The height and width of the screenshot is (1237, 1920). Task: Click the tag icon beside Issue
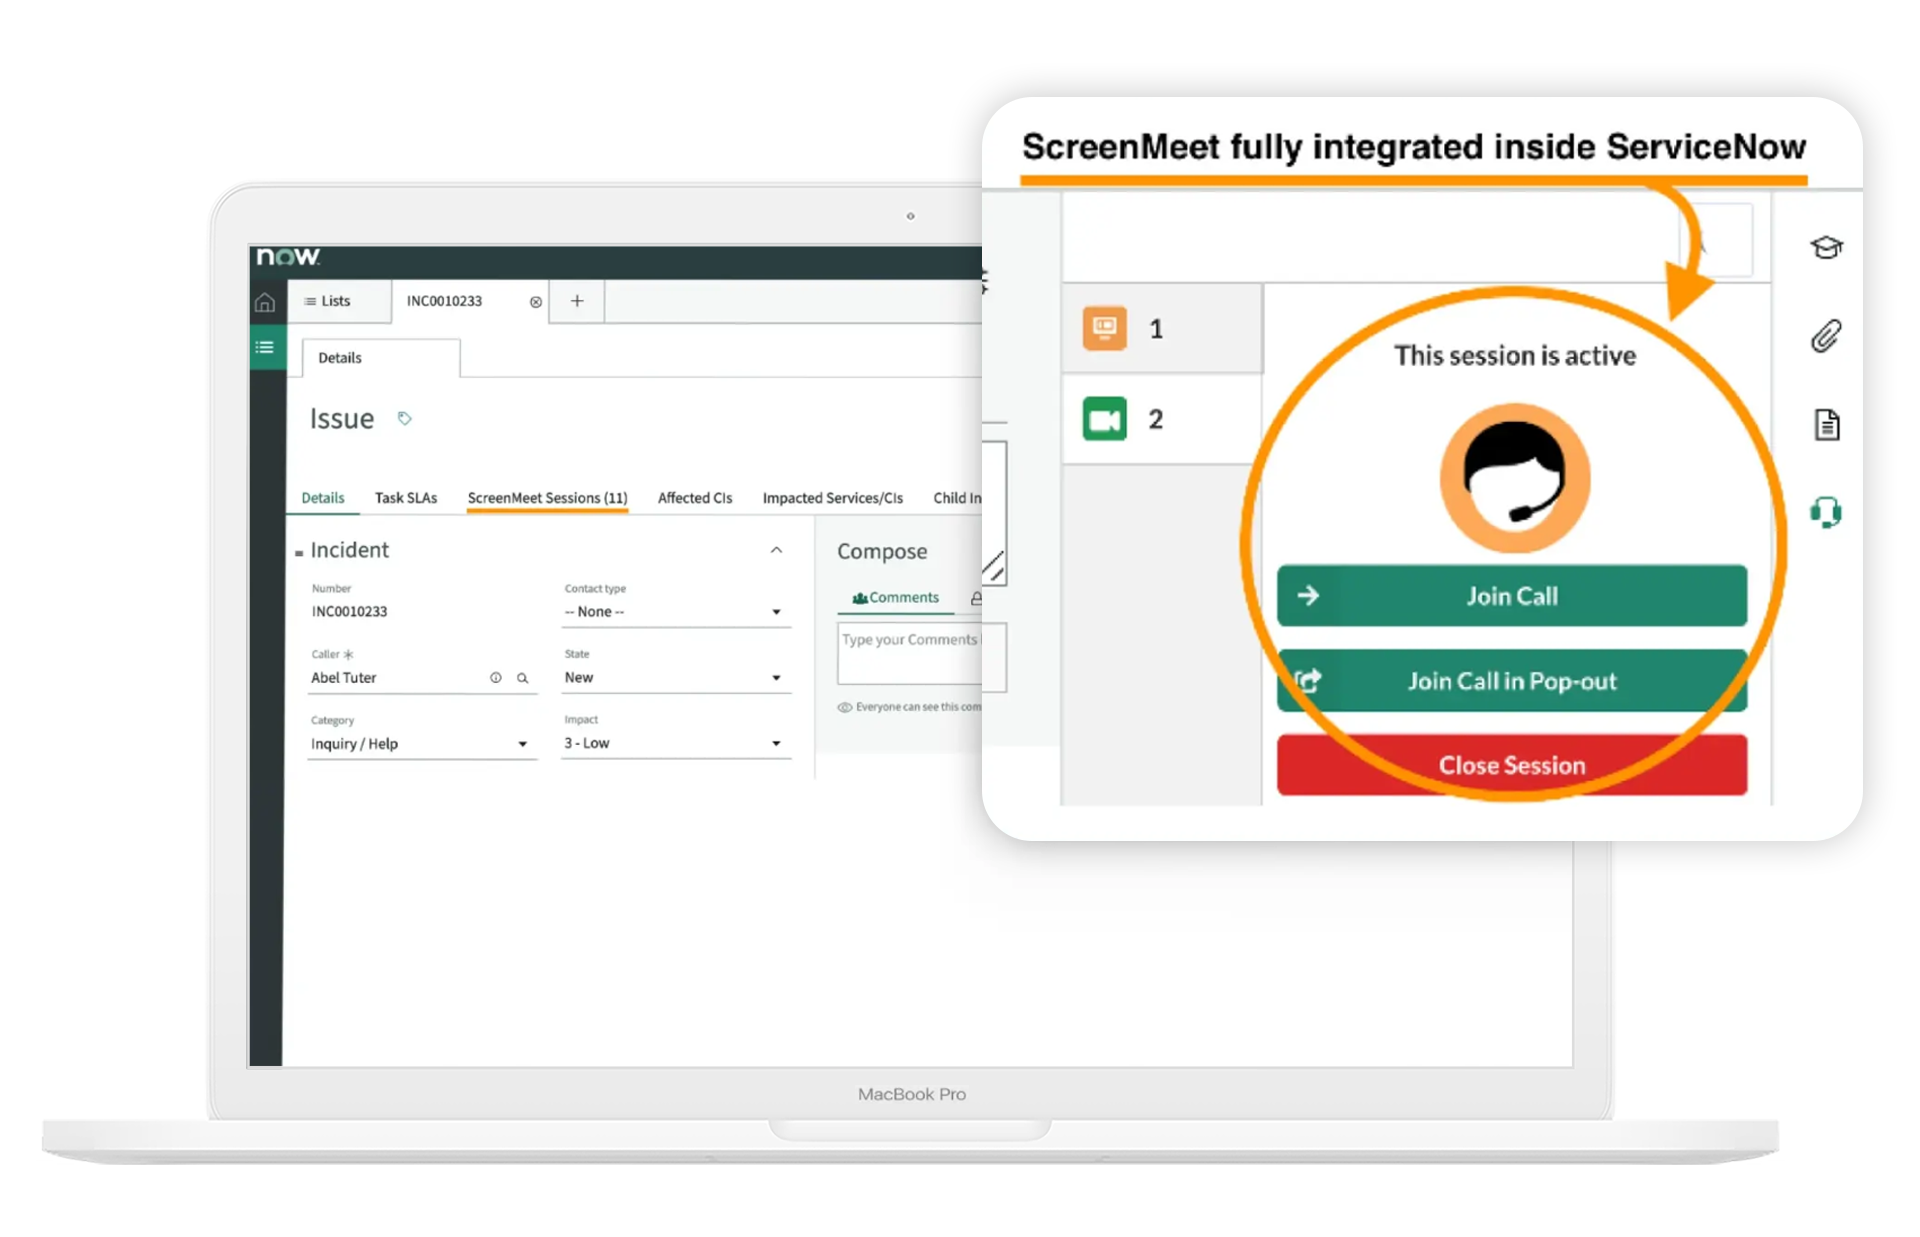pos(404,418)
